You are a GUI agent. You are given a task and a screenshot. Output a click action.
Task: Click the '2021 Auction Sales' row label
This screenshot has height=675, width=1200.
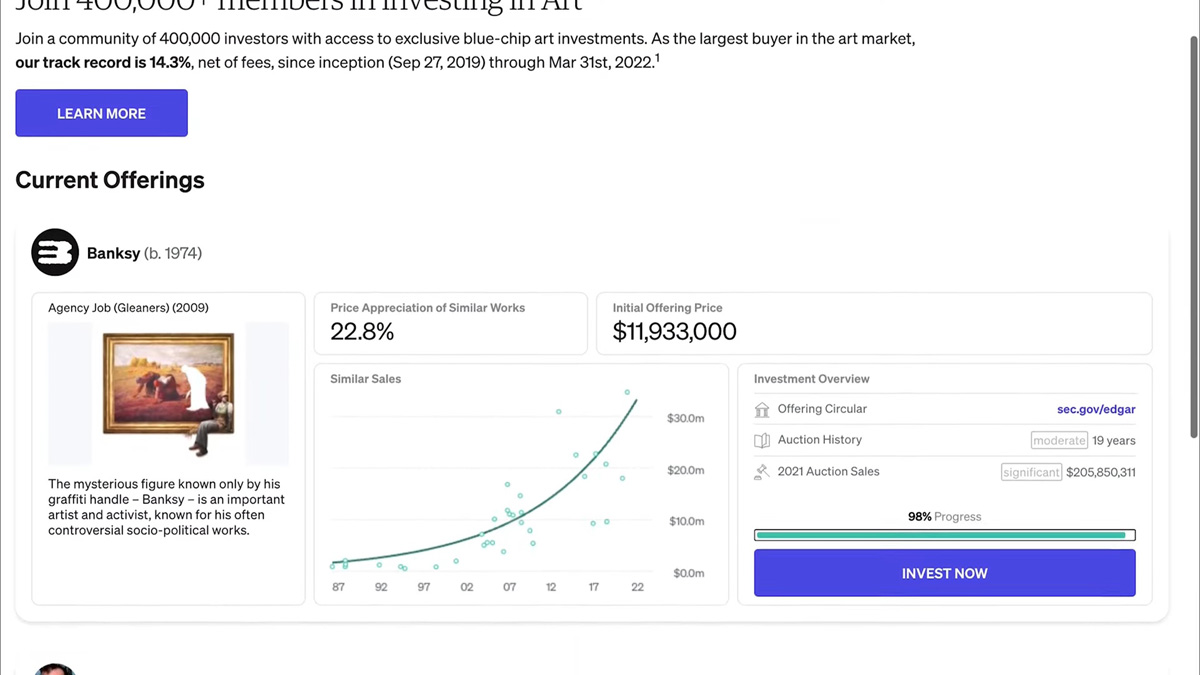828,471
